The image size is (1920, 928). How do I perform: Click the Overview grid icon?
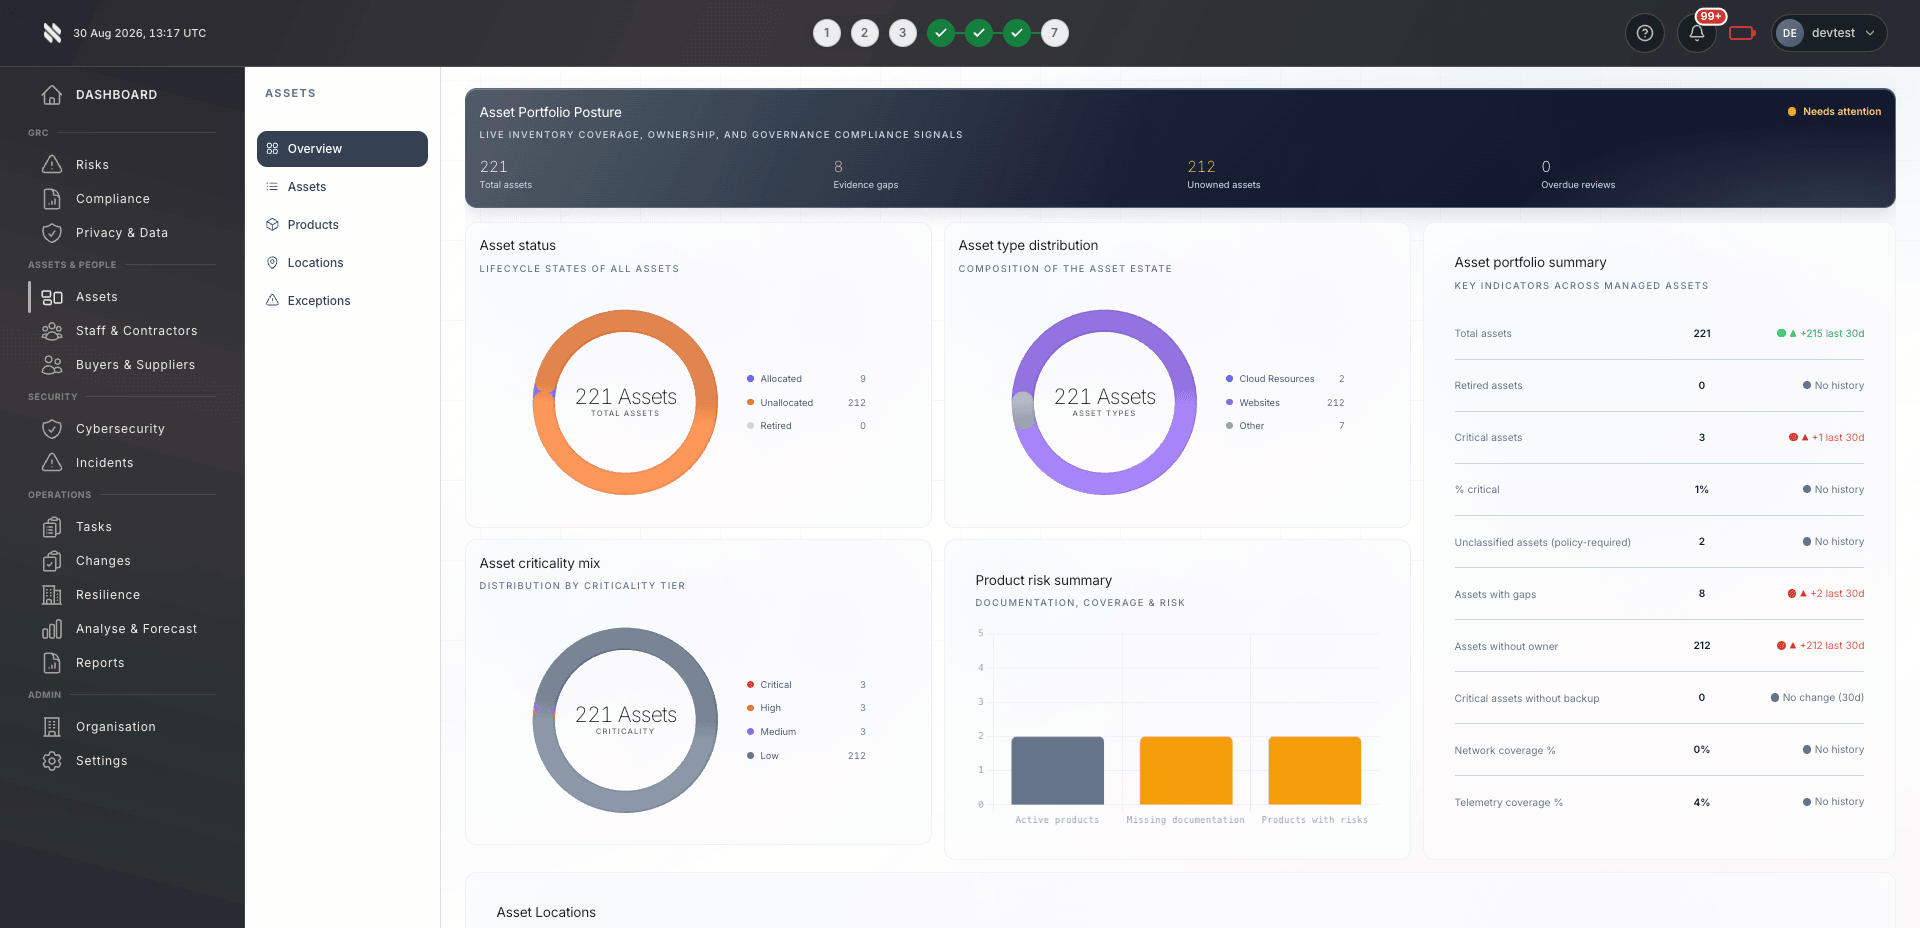tap(272, 149)
